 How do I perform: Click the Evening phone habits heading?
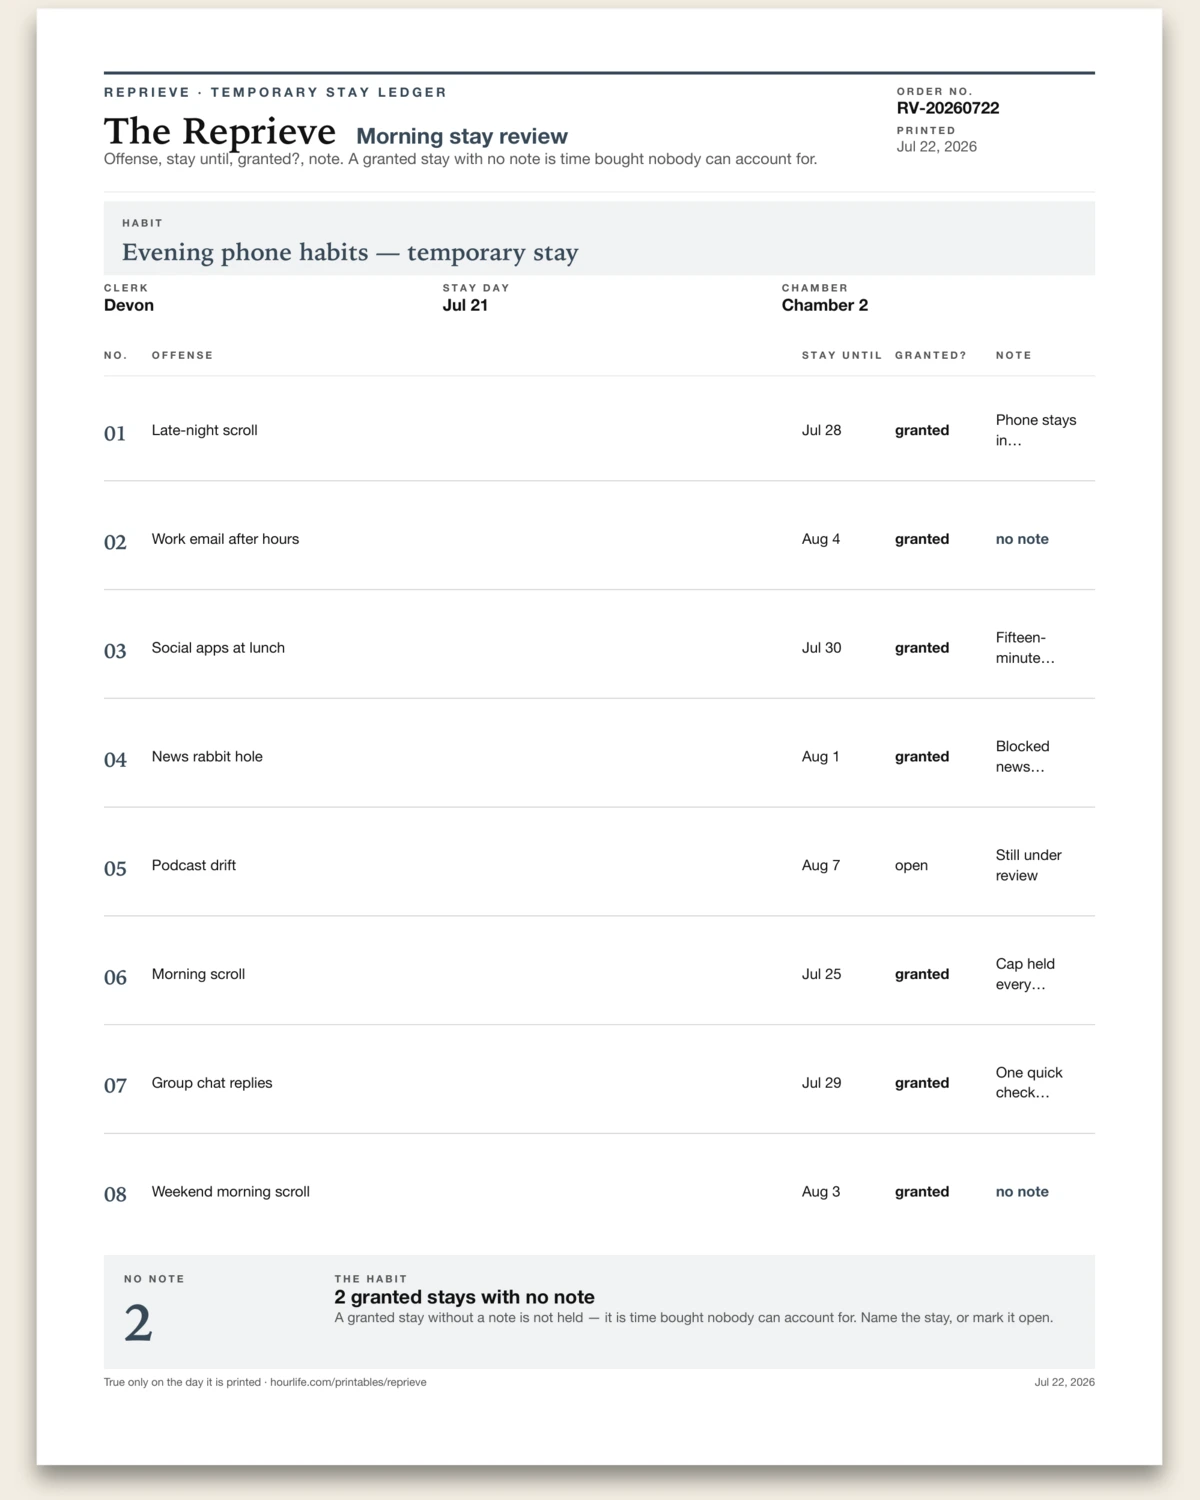point(350,252)
